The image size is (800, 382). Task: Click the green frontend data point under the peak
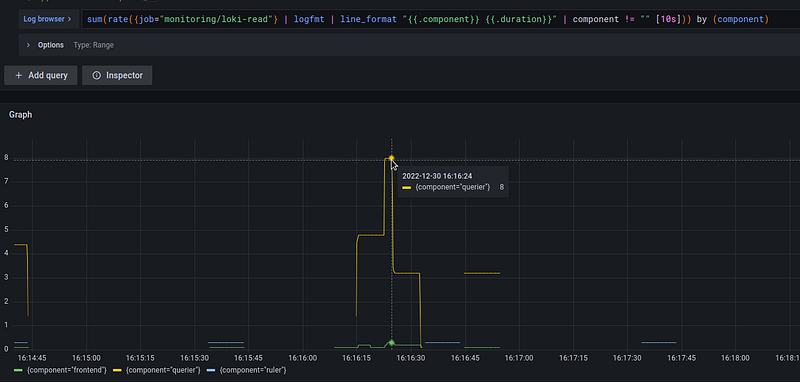click(391, 343)
